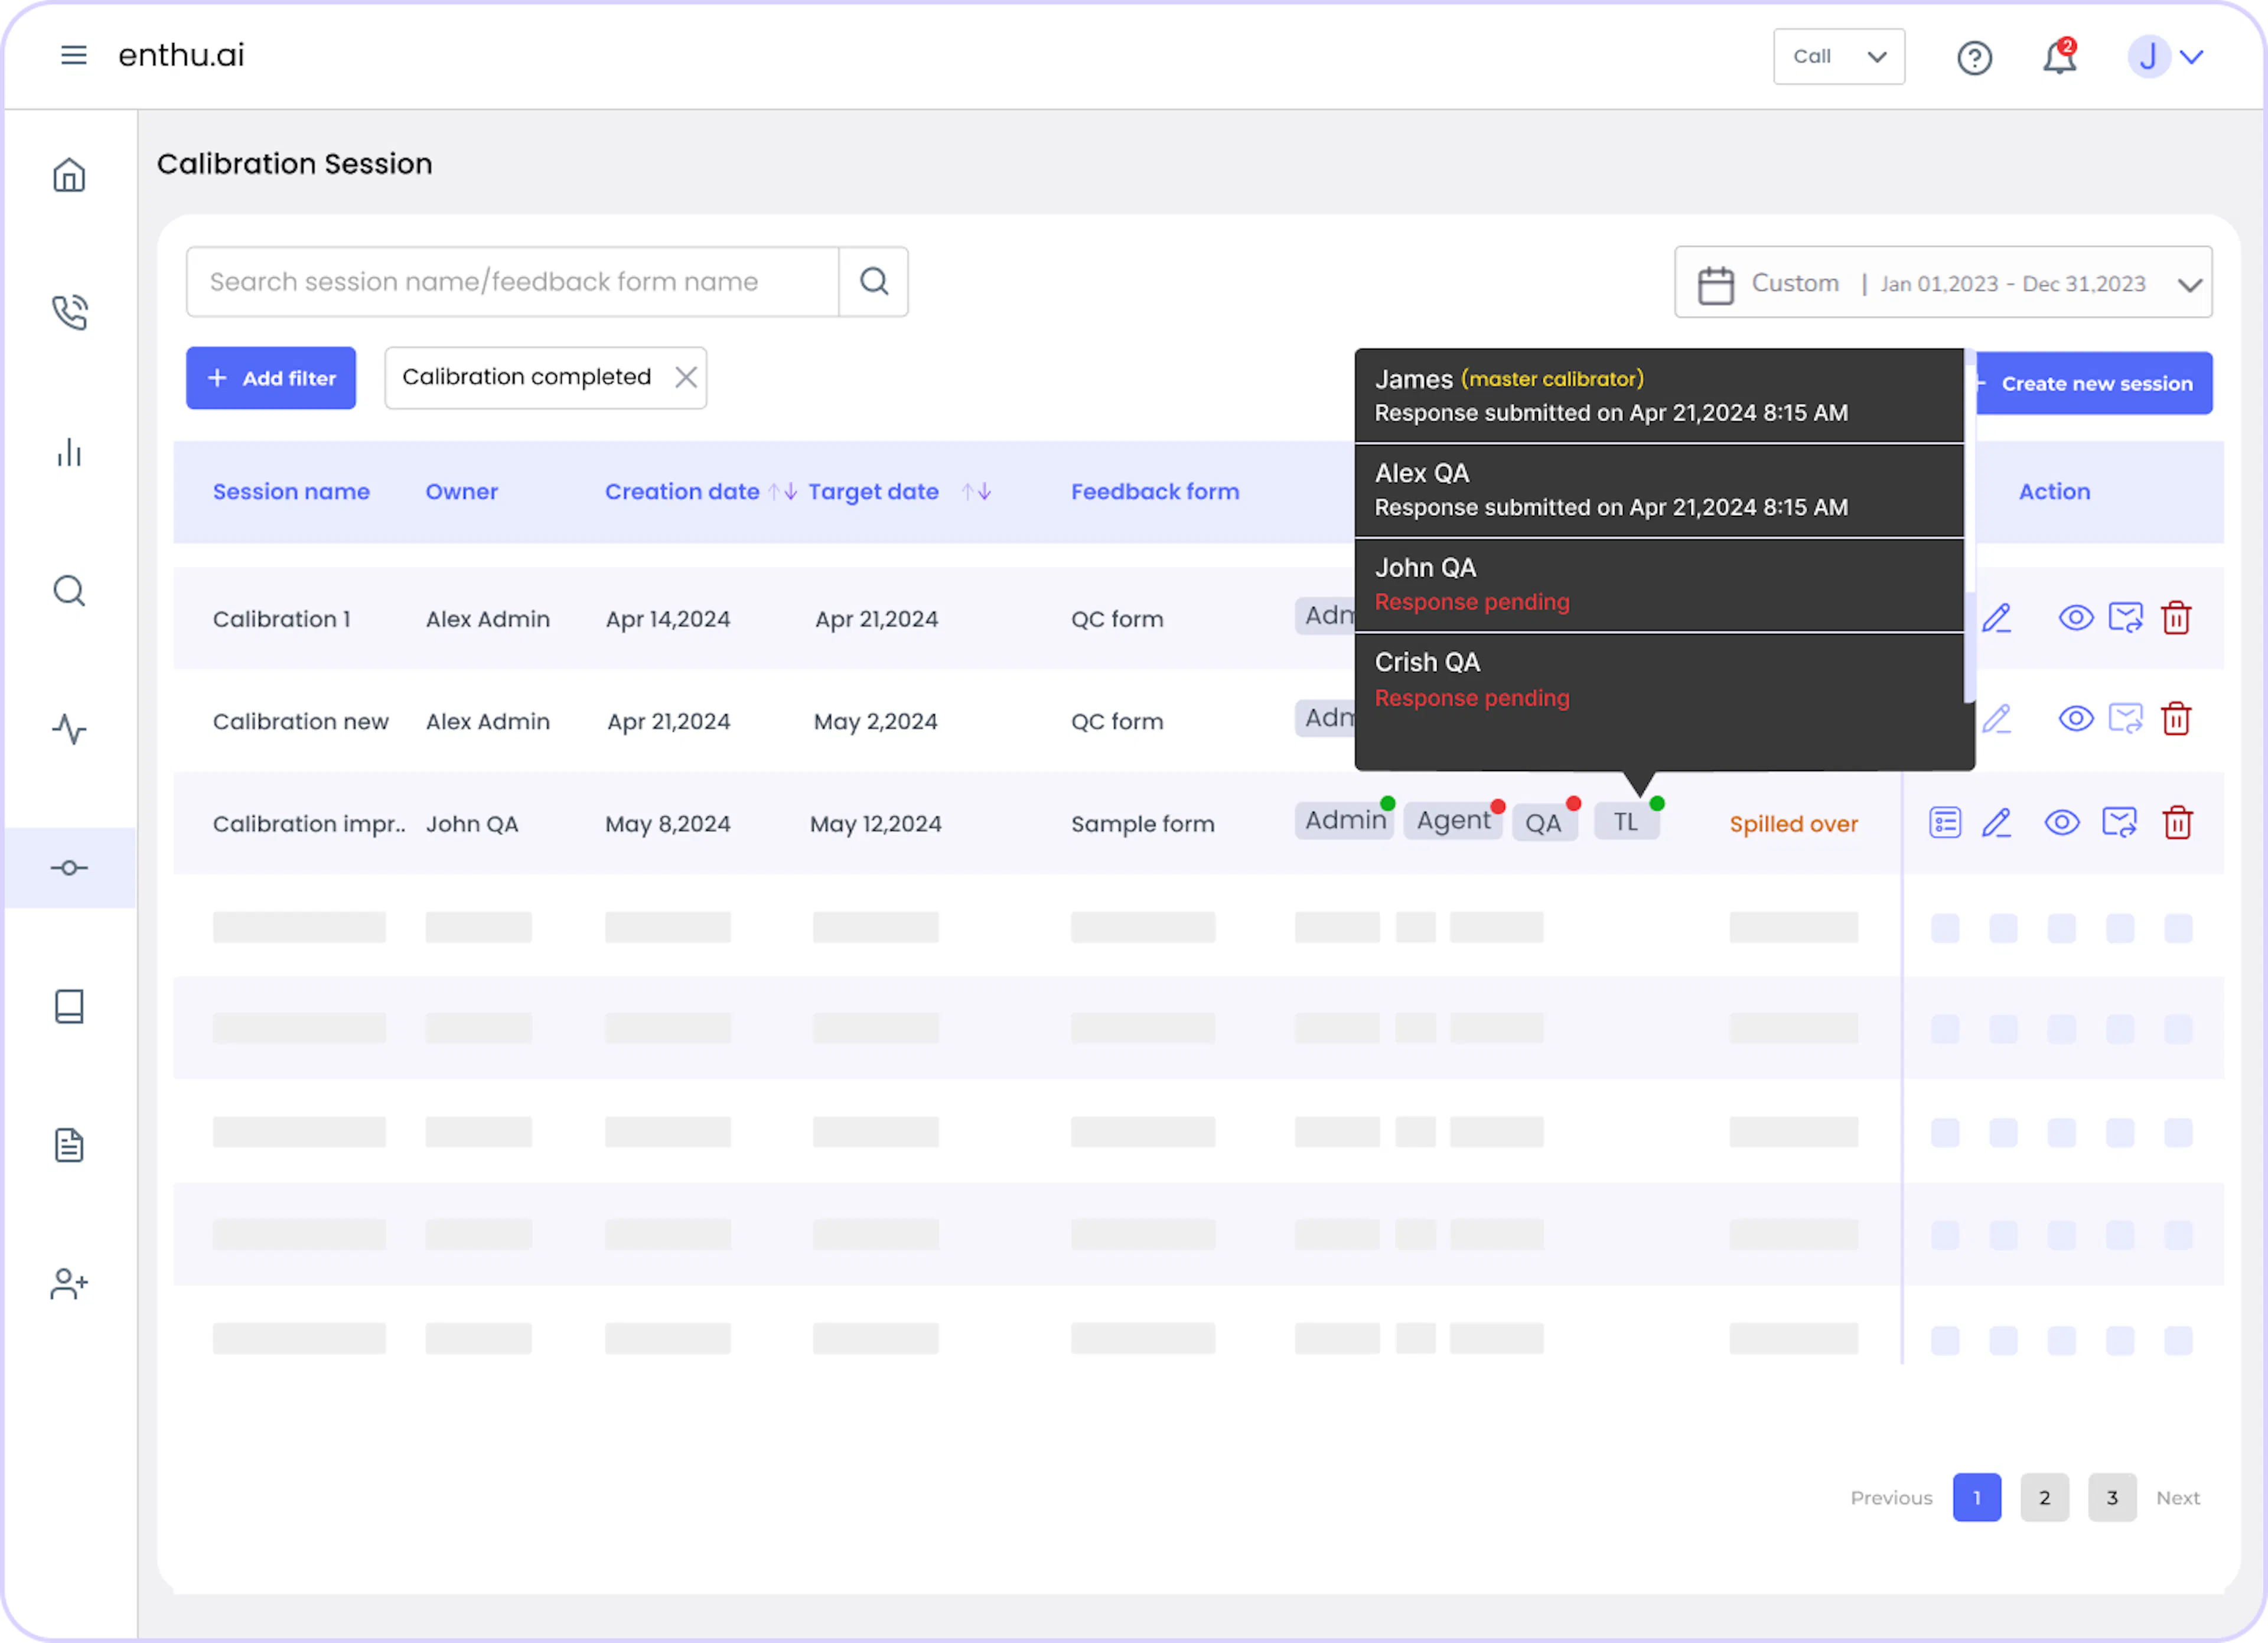
Task: View the Calibration 1 session details
Action: pos(2076,618)
